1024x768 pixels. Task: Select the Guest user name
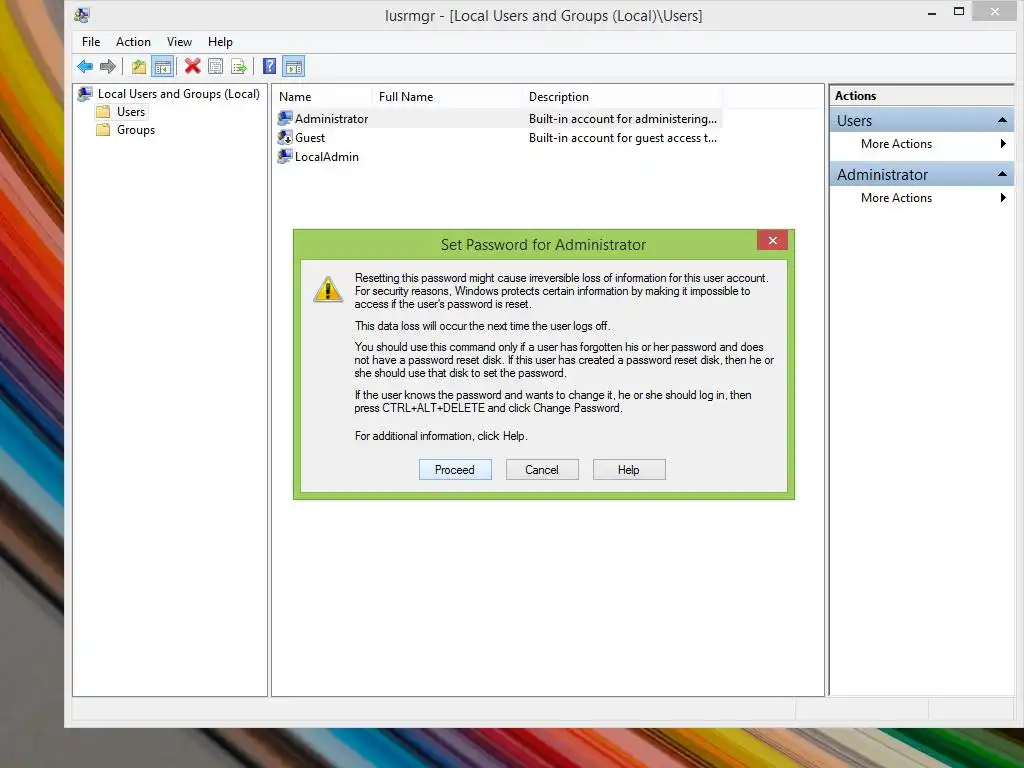310,137
